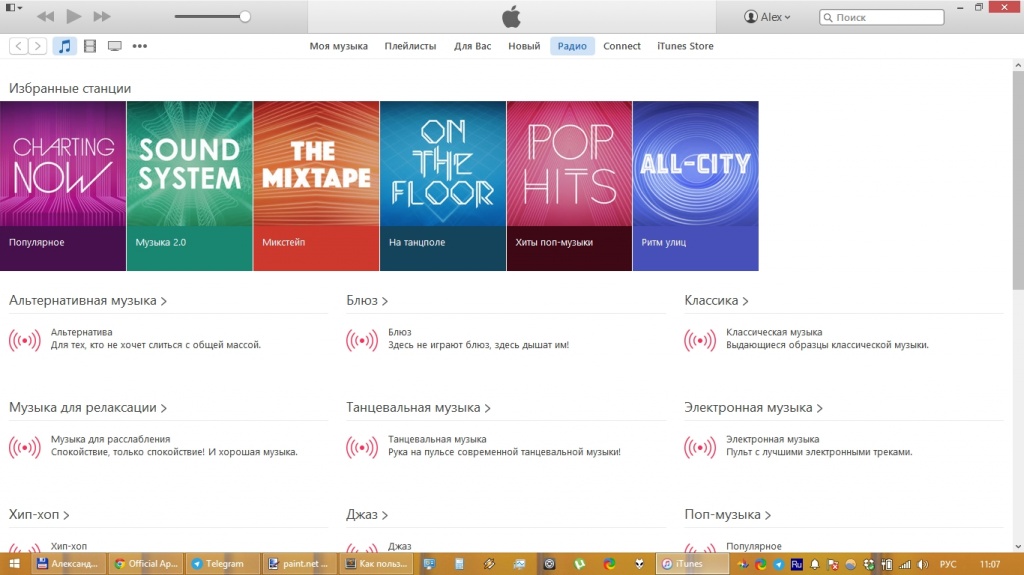Screen dimensions: 1024x575
Task: Open the Альтернатива station title
Action: point(82,332)
